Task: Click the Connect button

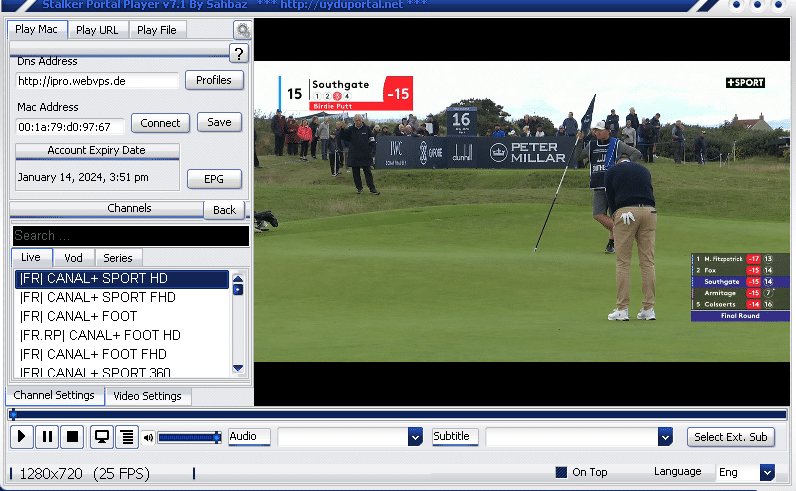Action: pyautogui.click(x=160, y=123)
